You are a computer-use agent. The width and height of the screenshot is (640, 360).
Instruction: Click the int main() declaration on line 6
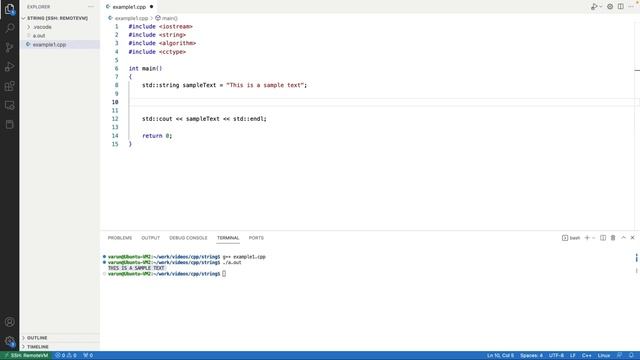[145, 69]
